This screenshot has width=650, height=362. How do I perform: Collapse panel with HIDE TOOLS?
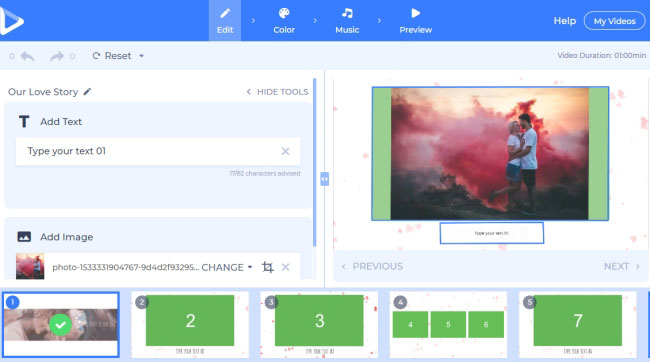277,92
